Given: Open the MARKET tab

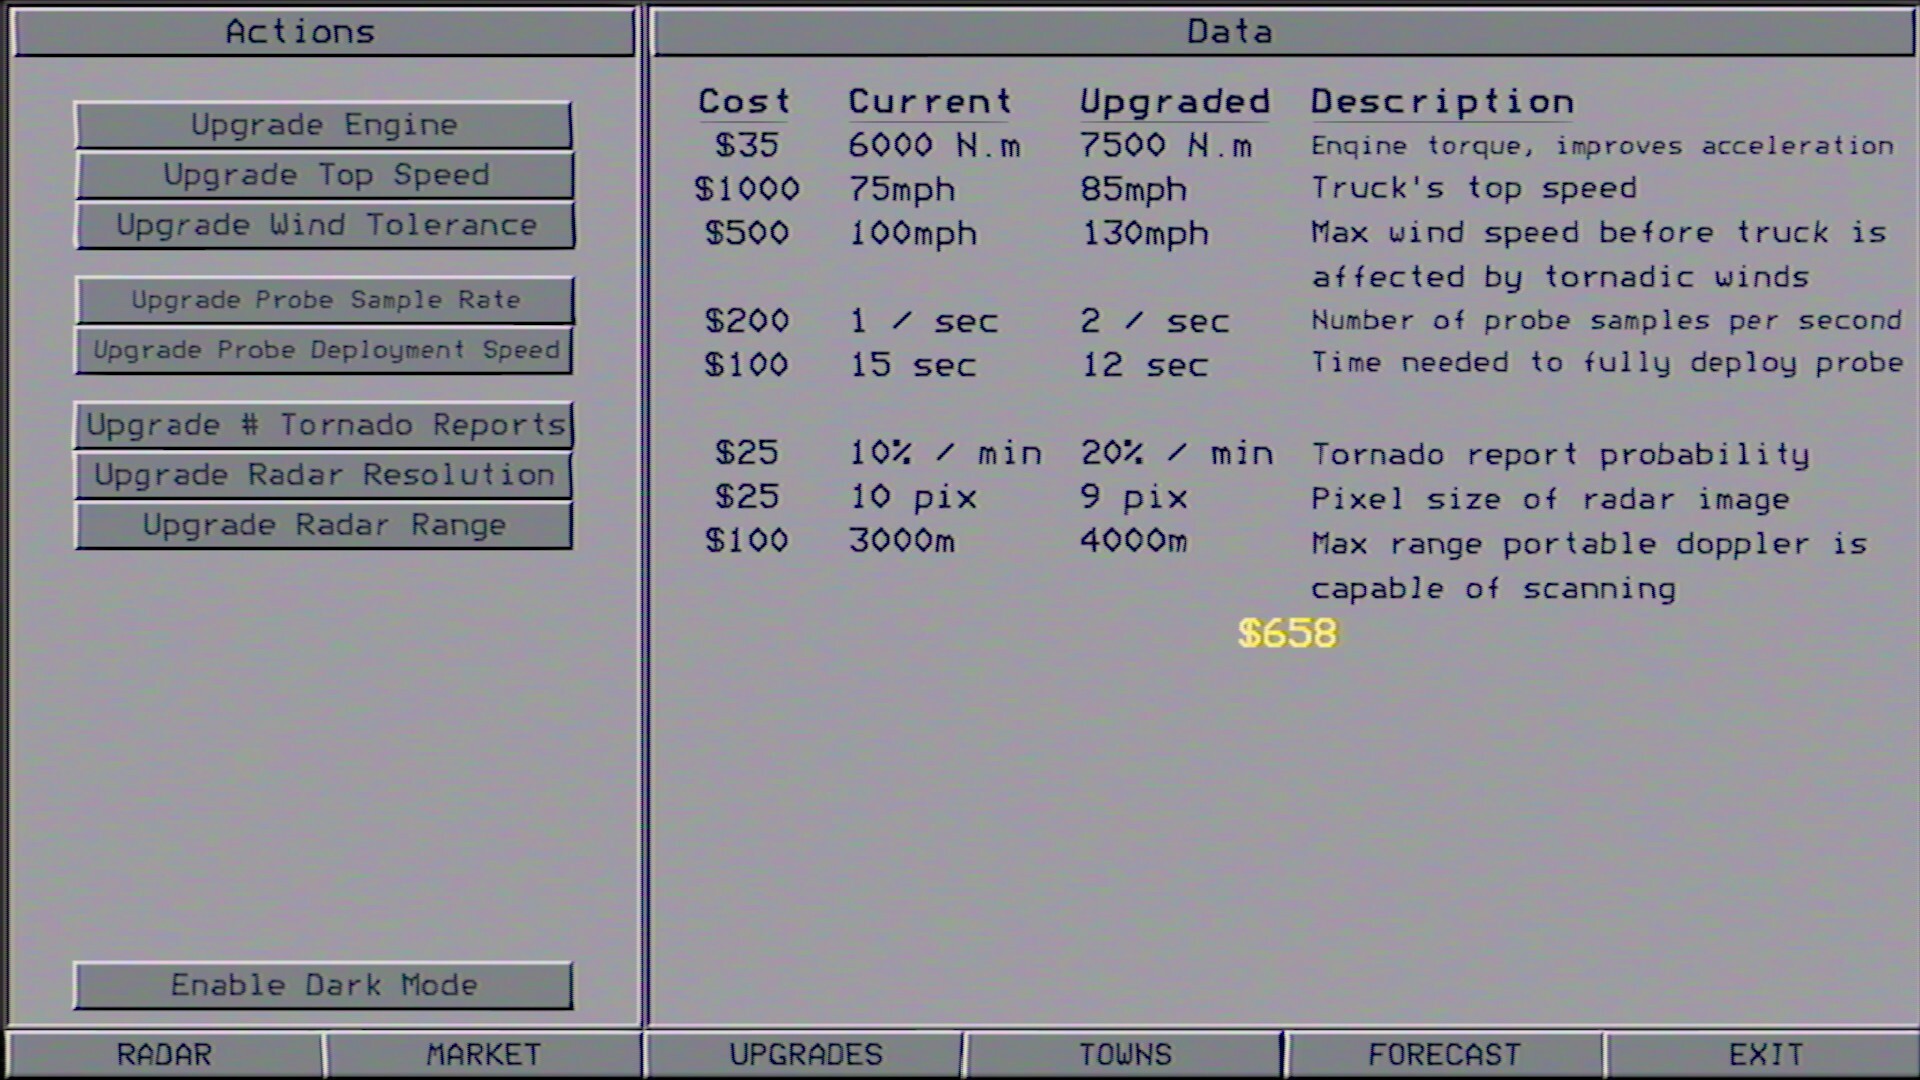Looking at the screenshot, I should point(483,1053).
